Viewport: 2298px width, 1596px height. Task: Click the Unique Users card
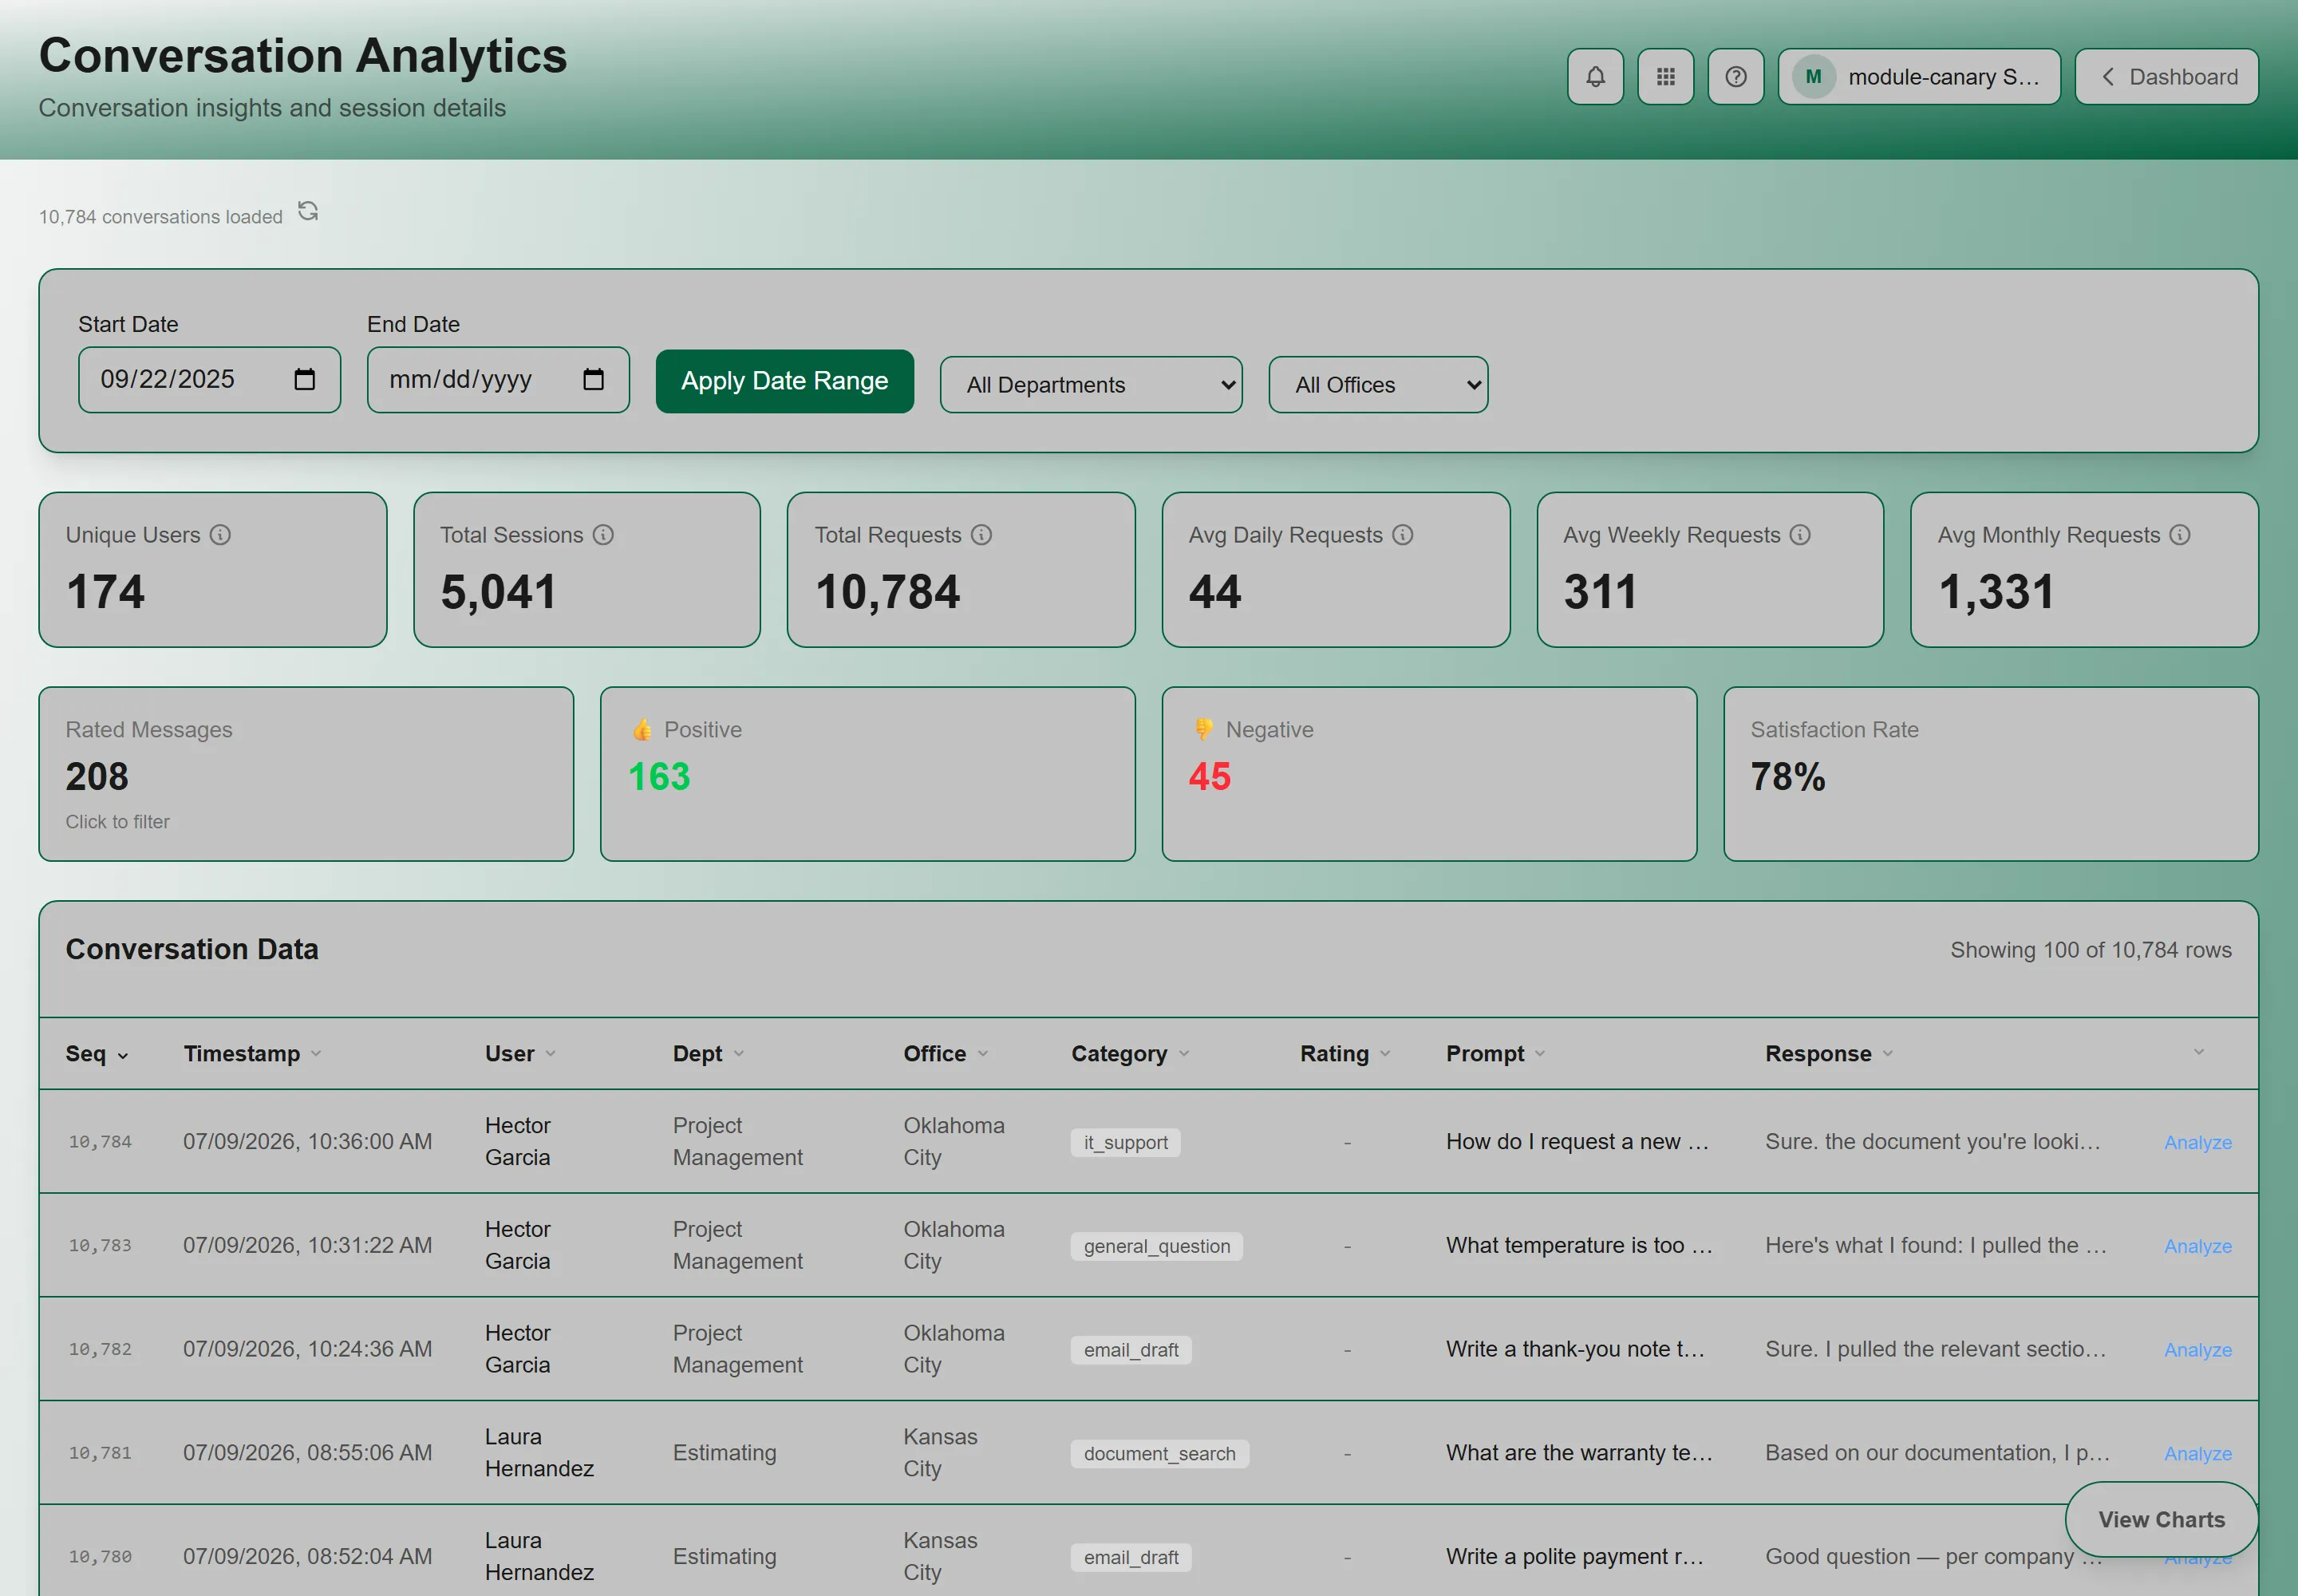[x=212, y=570]
